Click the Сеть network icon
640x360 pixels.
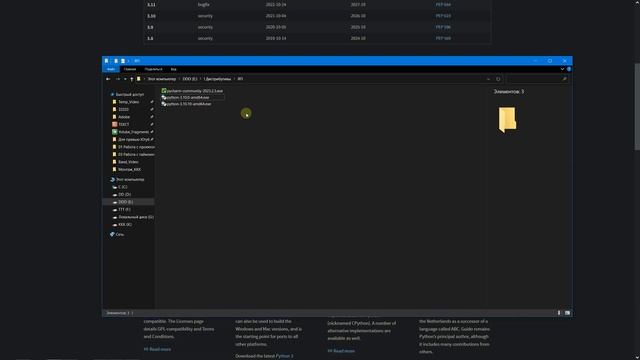tap(112, 234)
